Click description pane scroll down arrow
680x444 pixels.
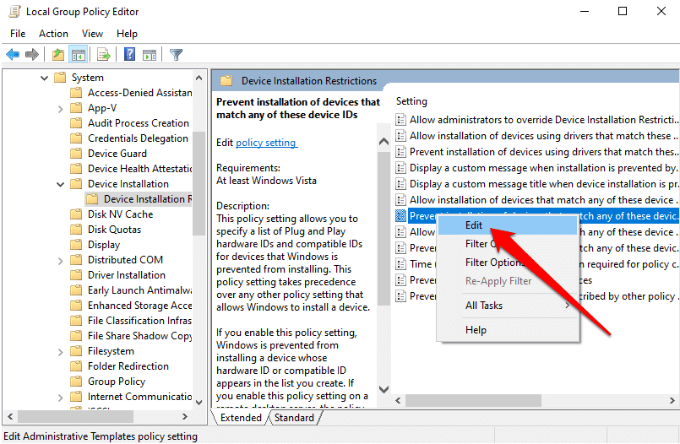pos(384,389)
